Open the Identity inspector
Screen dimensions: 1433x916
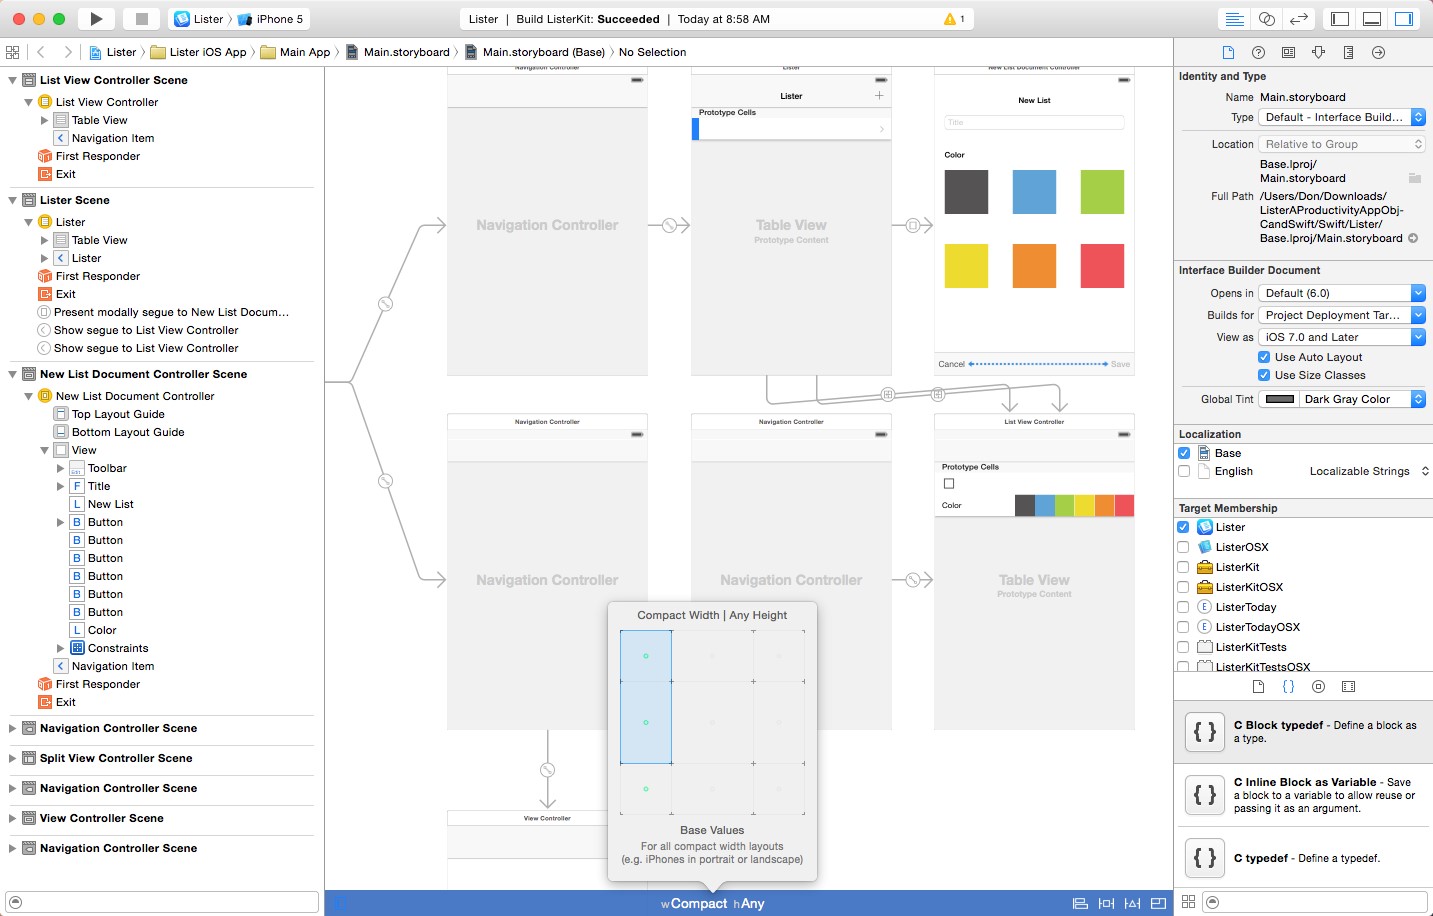[1288, 52]
